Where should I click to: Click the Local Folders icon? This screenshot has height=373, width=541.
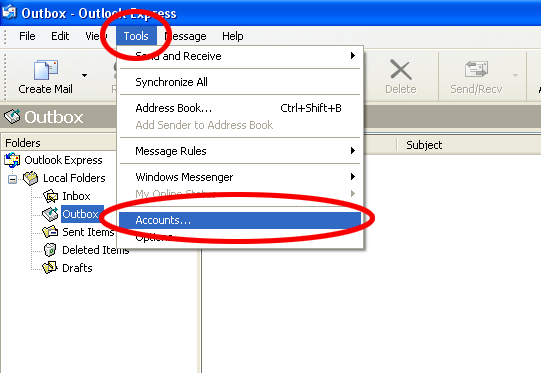point(31,178)
